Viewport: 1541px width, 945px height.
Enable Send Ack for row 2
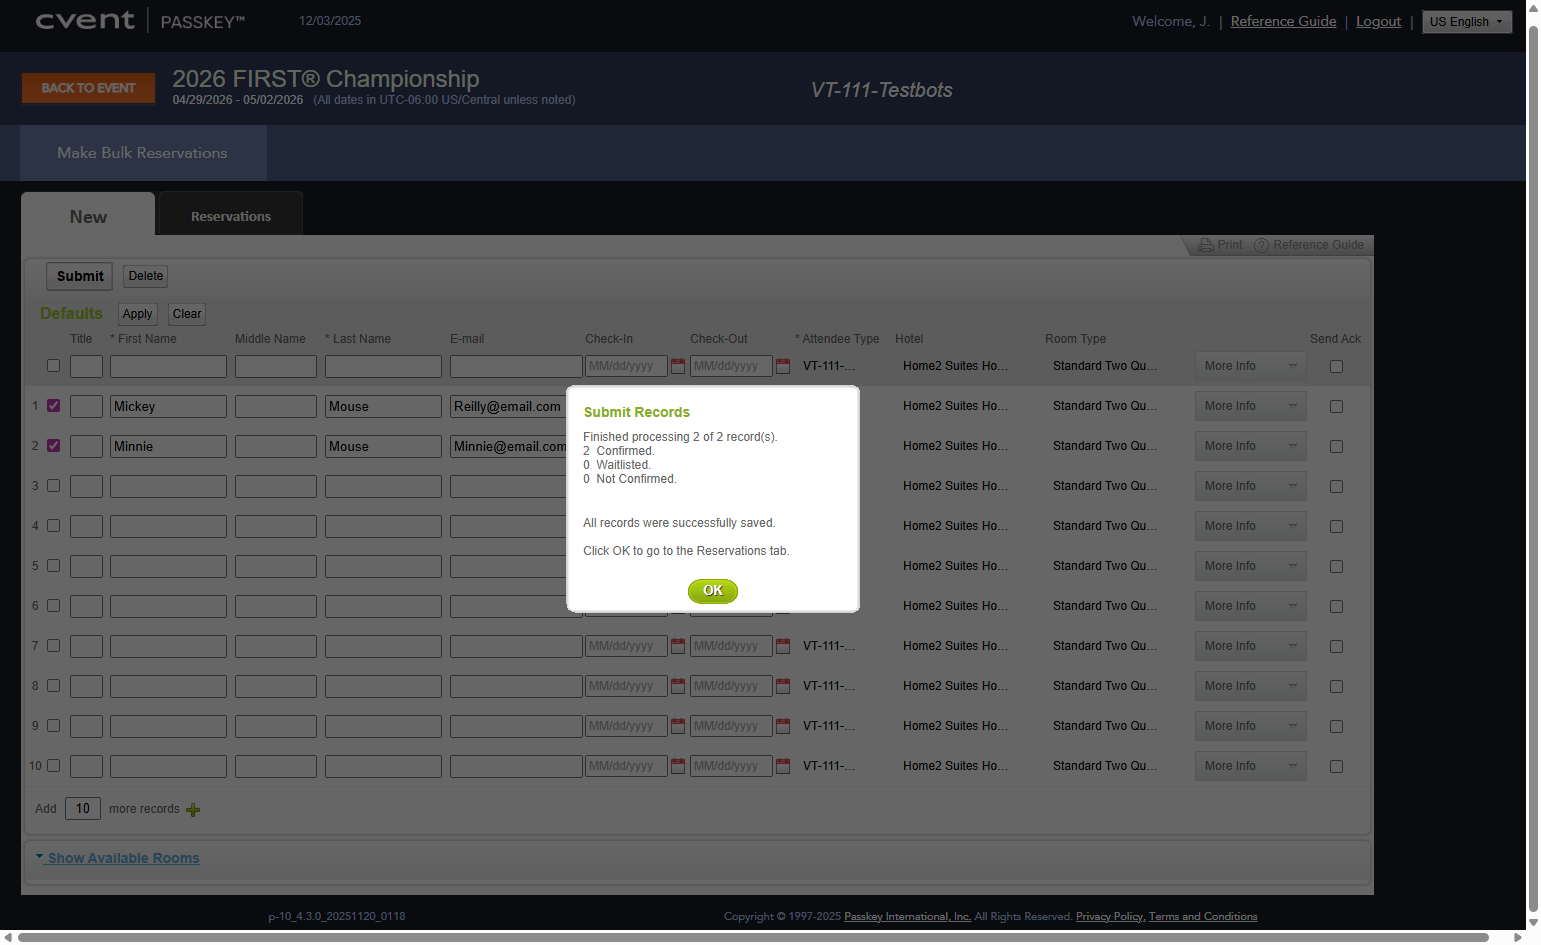click(1336, 447)
